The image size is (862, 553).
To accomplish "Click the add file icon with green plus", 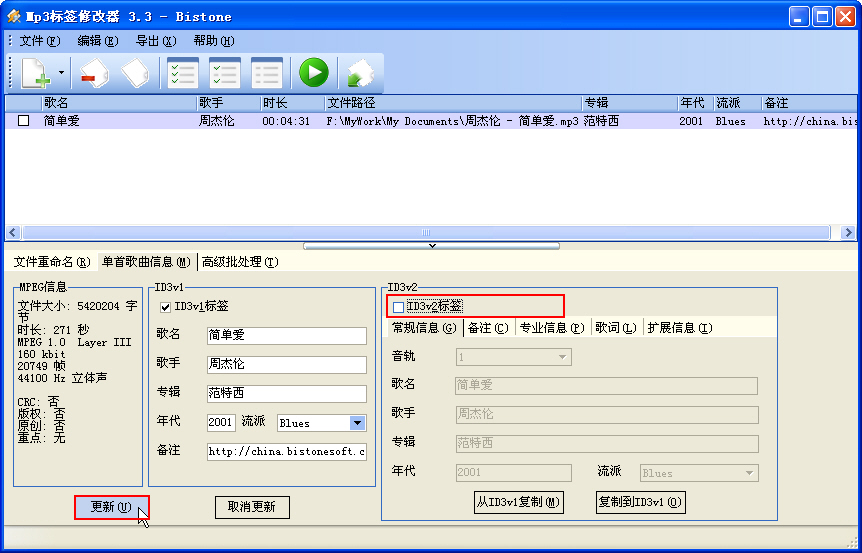I will click(35, 73).
